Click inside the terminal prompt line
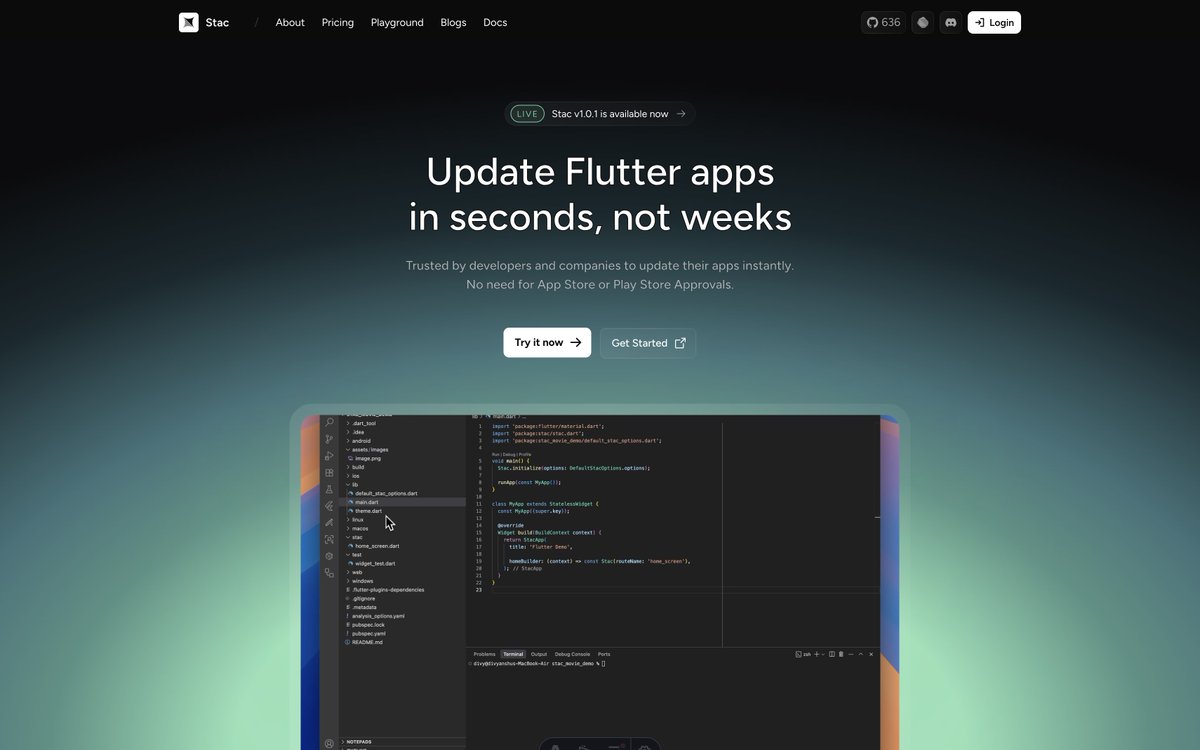This screenshot has height=750, width=1200. click(540, 663)
